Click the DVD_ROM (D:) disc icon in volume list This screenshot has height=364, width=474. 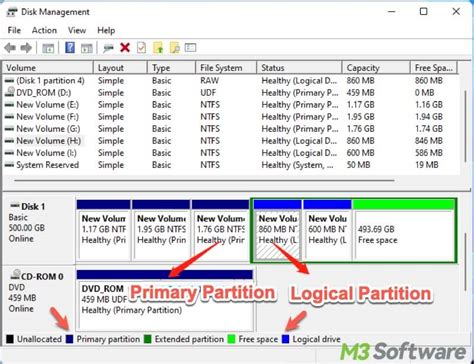tap(10, 92)
